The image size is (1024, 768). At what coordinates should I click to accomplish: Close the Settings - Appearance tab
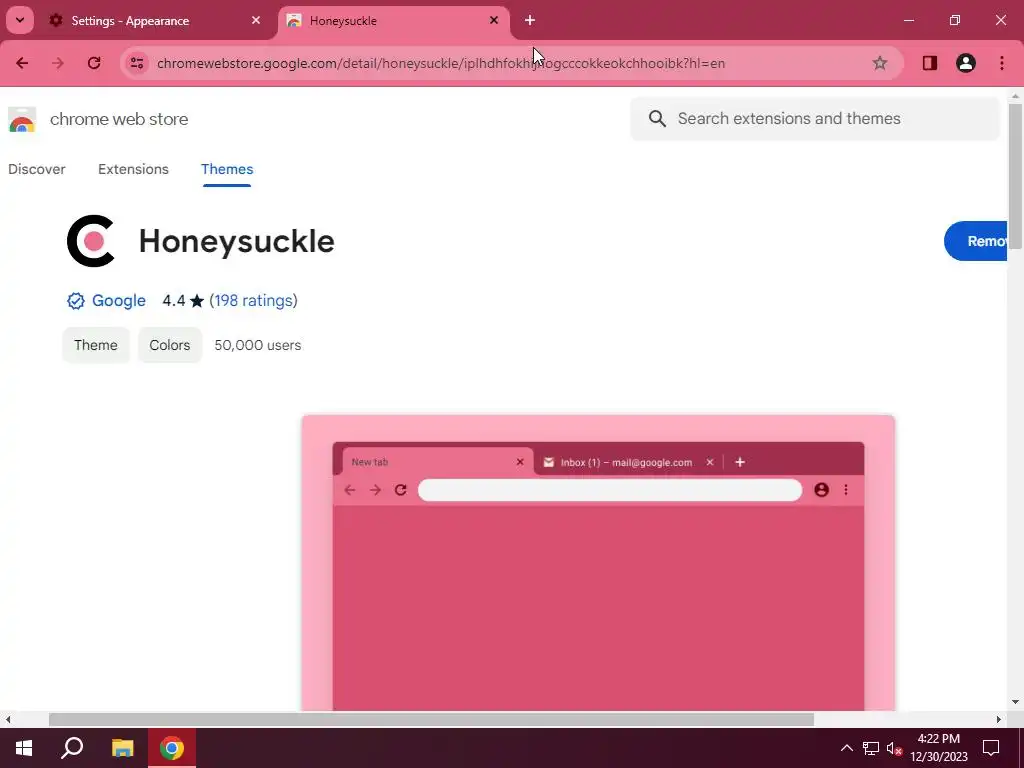pos(256,20)
